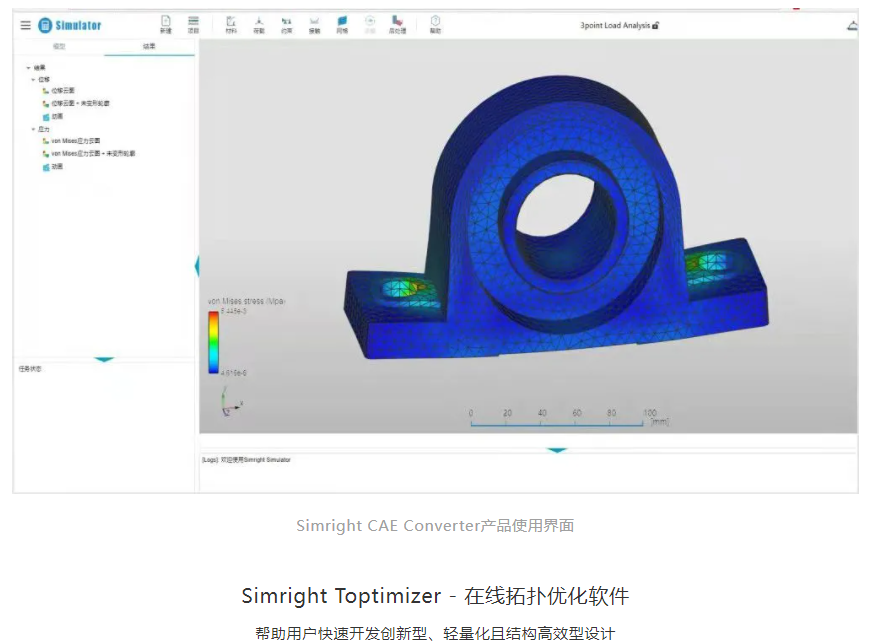Click the millimetre scale bar in the viewport
The image size is (889, 644).
click(x=569, y=418)
